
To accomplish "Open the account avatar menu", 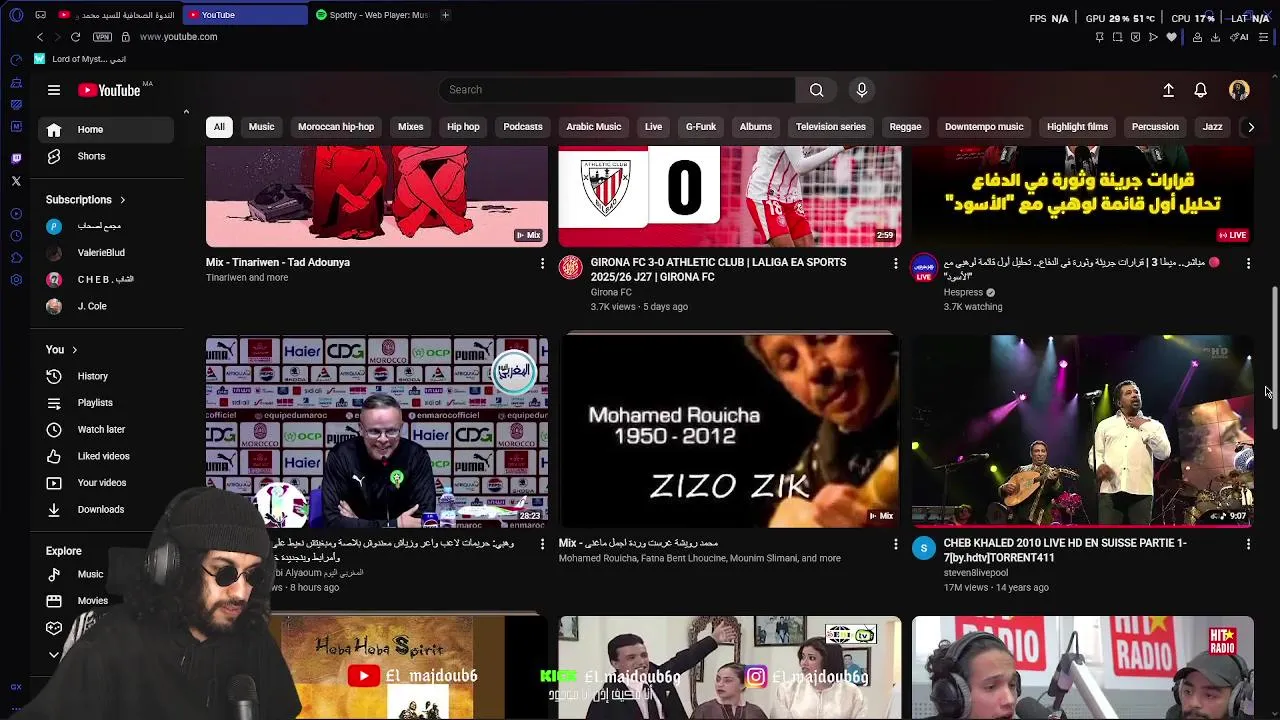I will click(x=1239, y=90).
